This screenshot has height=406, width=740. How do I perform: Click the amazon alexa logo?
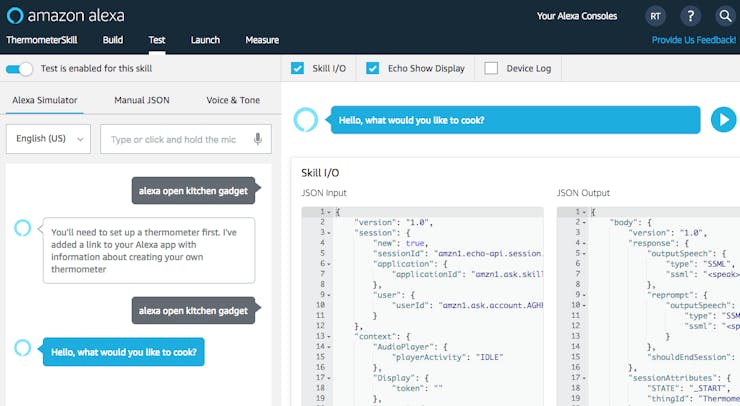coord(66,16)
